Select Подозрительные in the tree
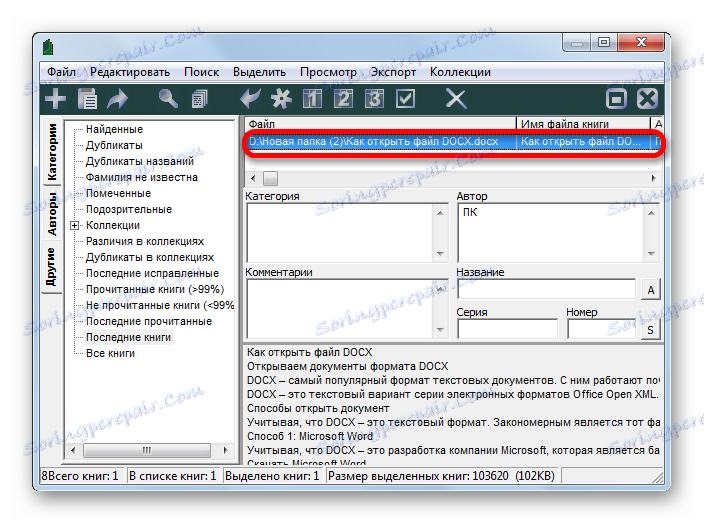 [129, 209]
